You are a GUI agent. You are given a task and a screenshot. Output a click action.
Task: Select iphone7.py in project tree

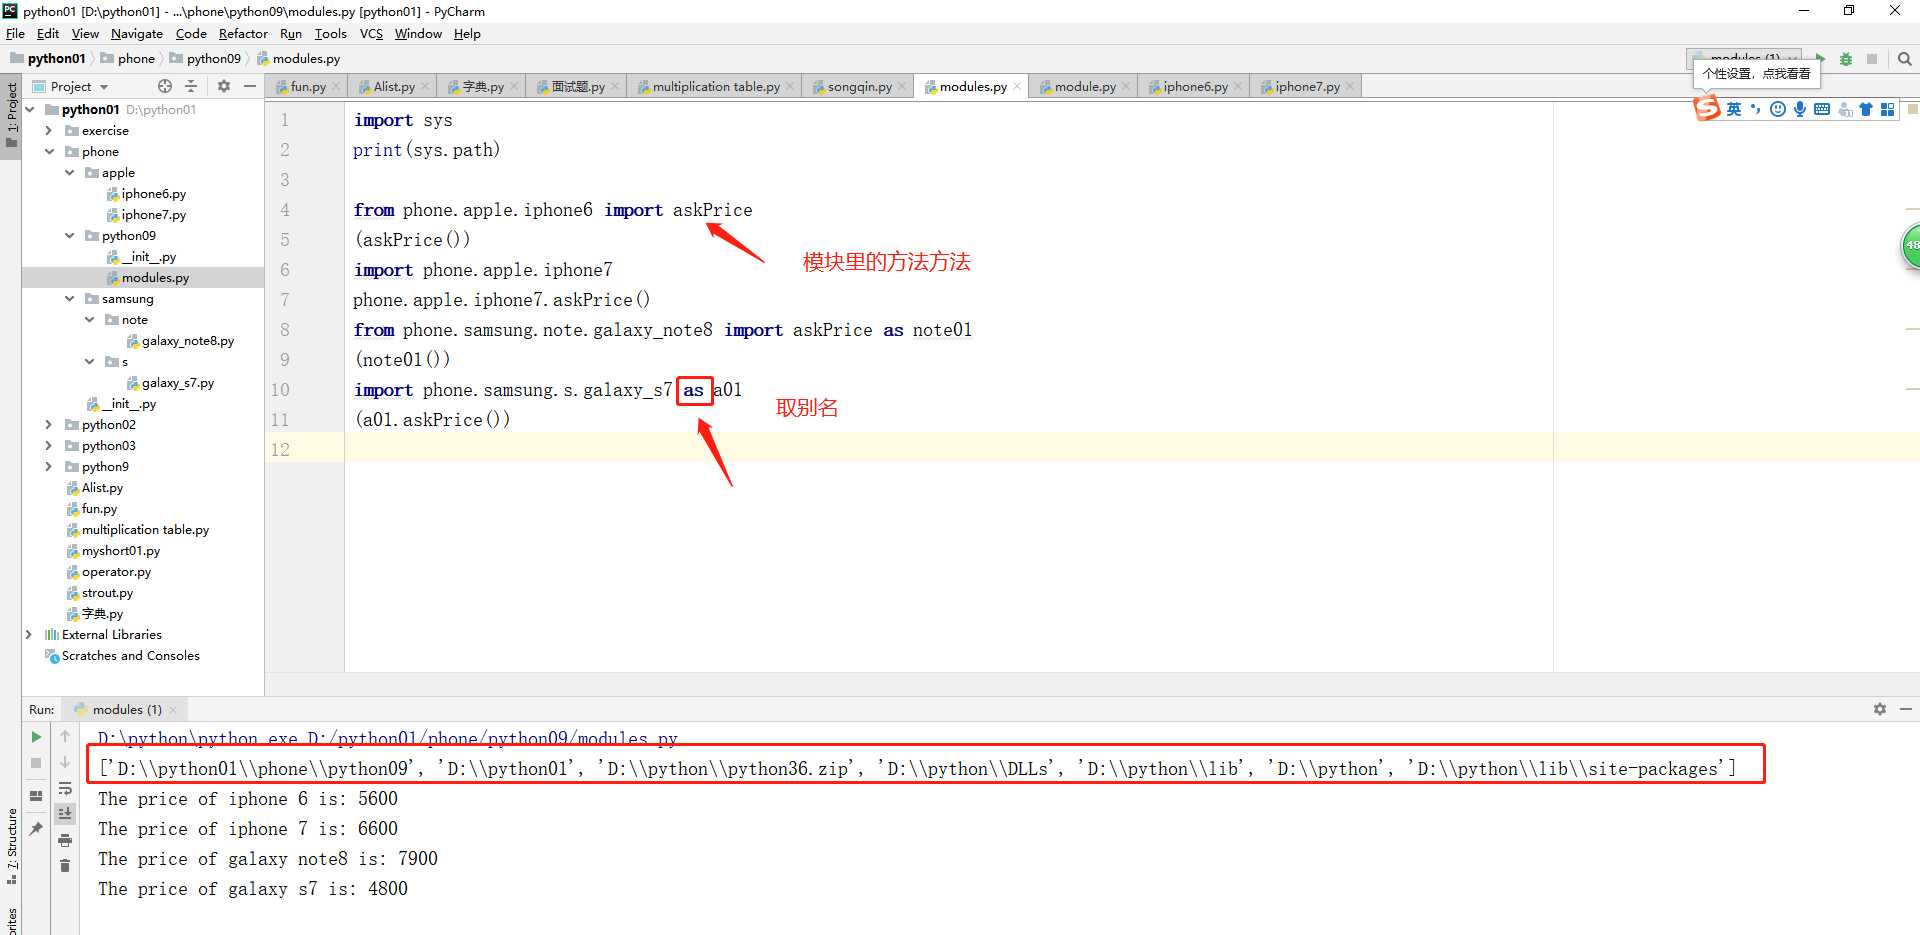146,215
